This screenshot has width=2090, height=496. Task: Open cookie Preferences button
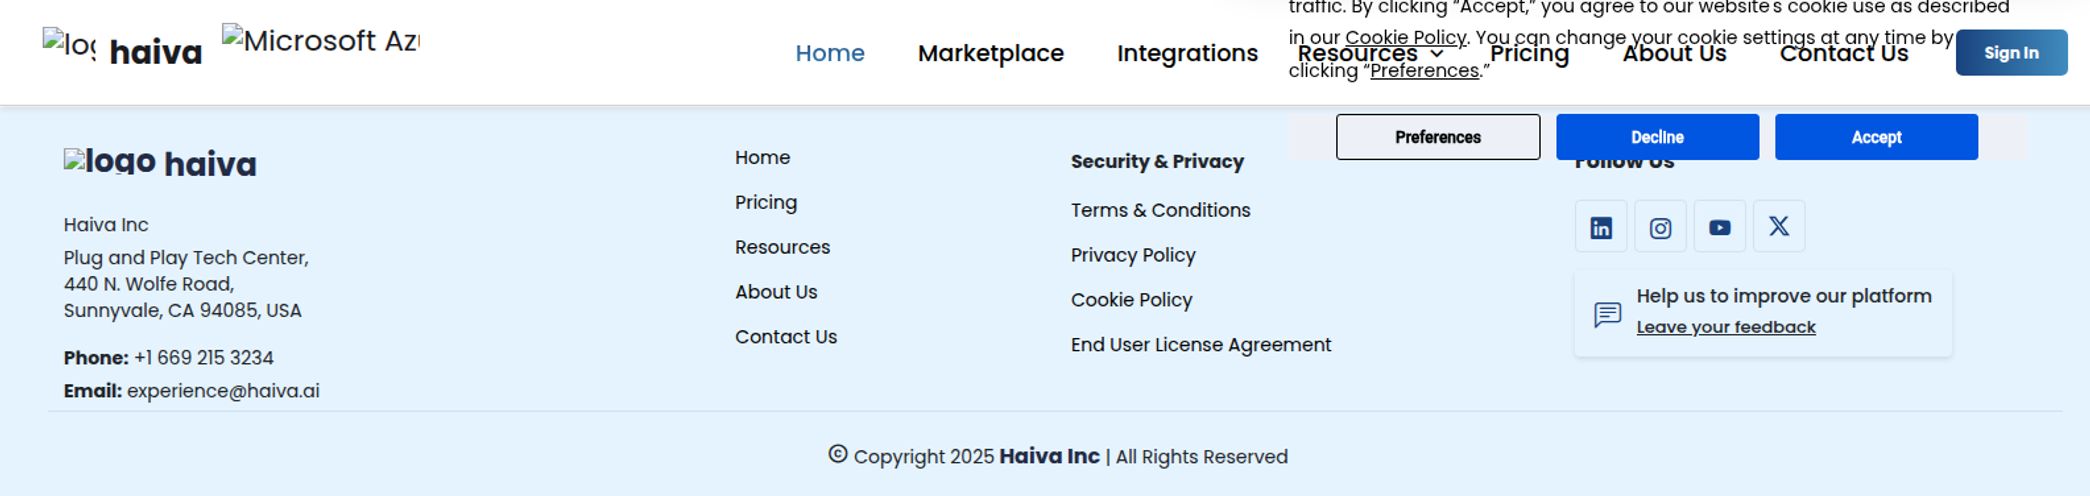pyautogui.click(x=1438, y=137)
